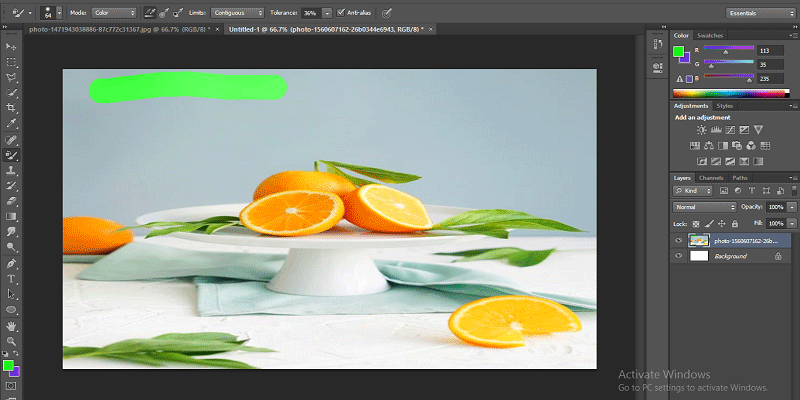800x400 pixels.
Task: Select the Horizontal Type tool
Action: [x=11, y=279]
